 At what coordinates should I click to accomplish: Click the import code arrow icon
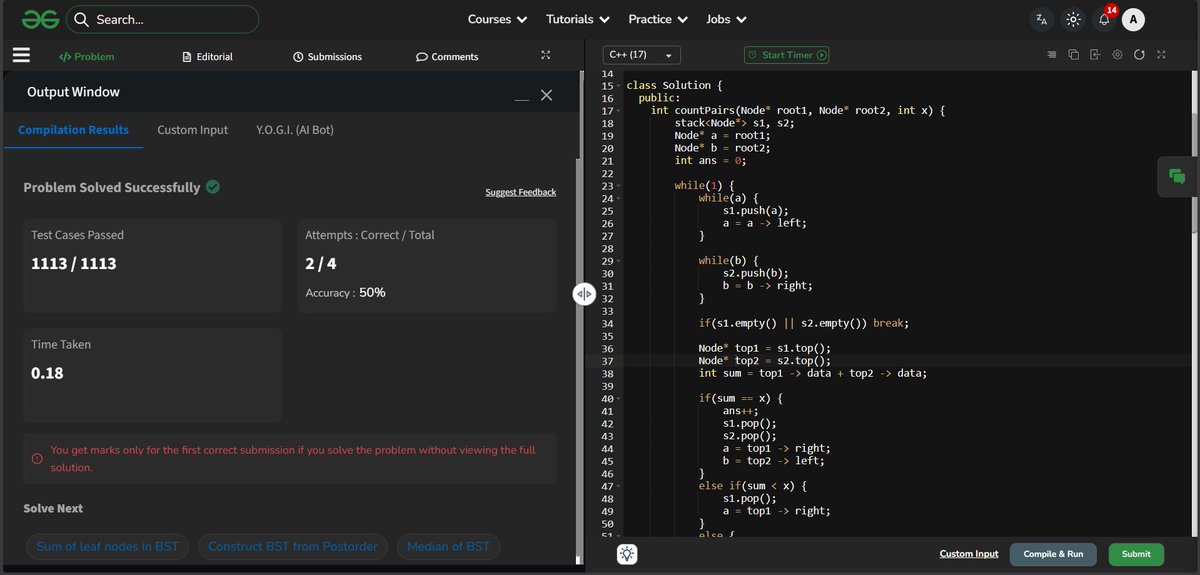pos(1095,55)
